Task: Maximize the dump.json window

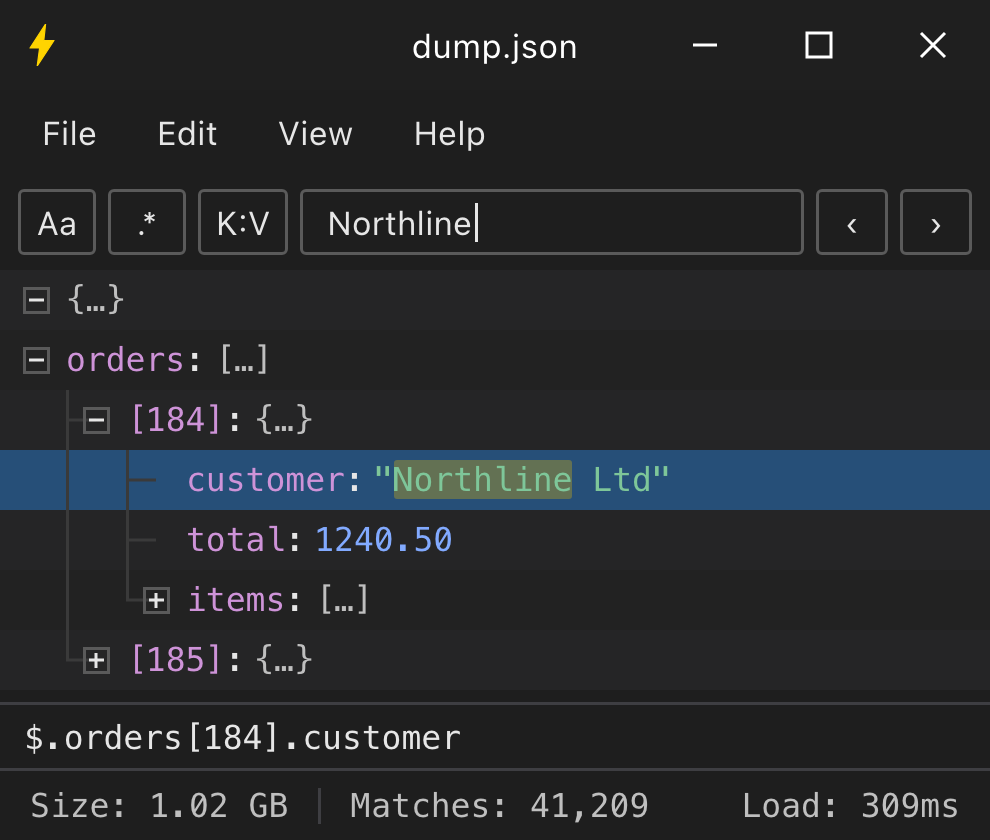Action: coord(819,45)
